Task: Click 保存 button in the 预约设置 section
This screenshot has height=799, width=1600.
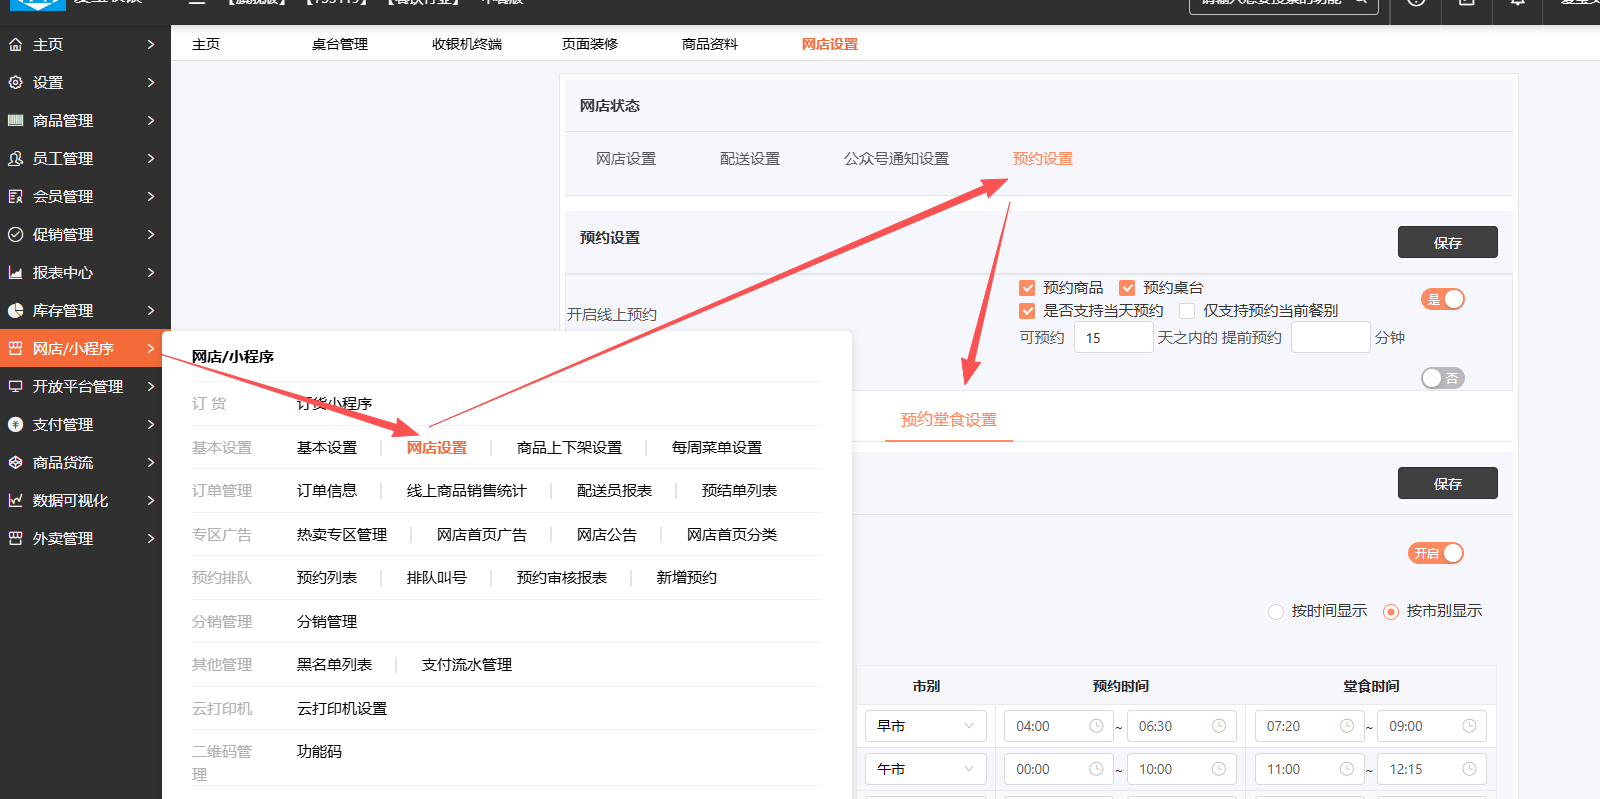Action: (1447, 243)
